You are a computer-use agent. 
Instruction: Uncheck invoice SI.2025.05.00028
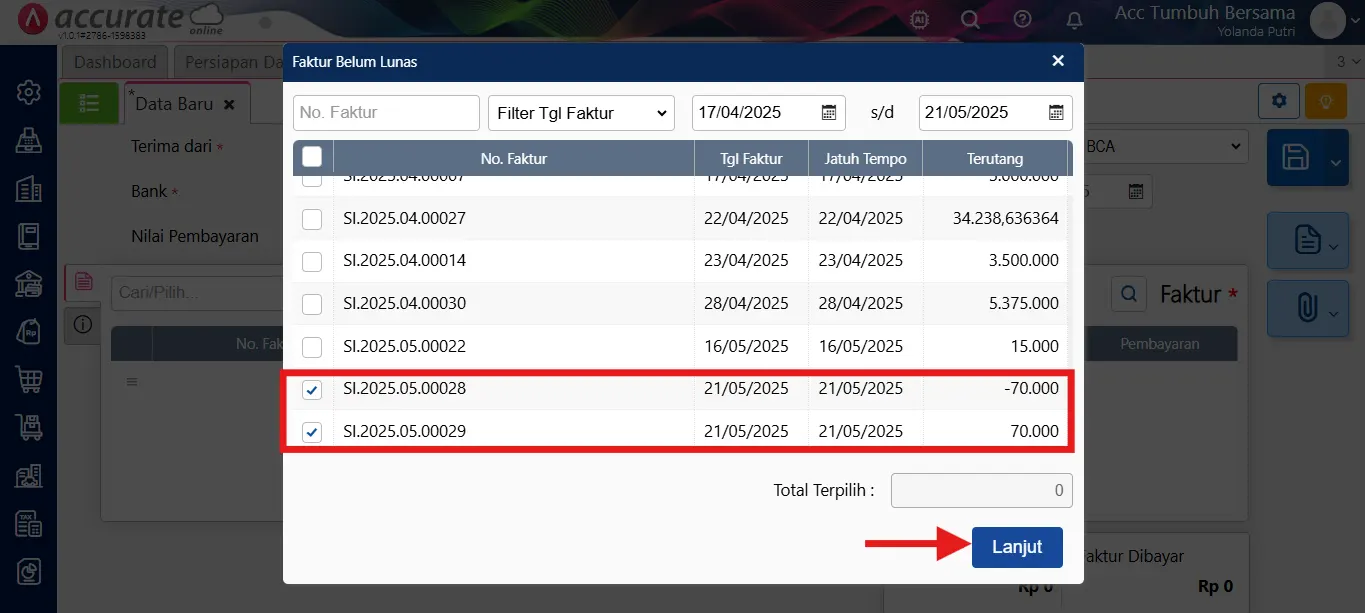pyautogui.click(x=312, y=390)
